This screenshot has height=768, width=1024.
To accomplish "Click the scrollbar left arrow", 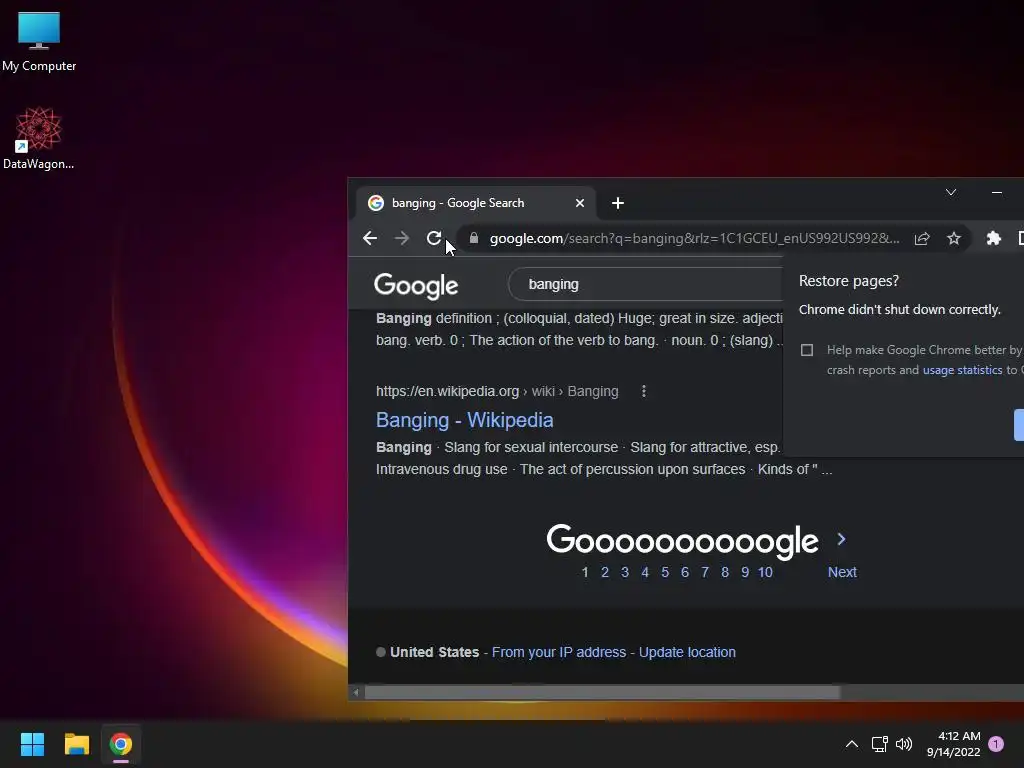I will pos(356,692).
